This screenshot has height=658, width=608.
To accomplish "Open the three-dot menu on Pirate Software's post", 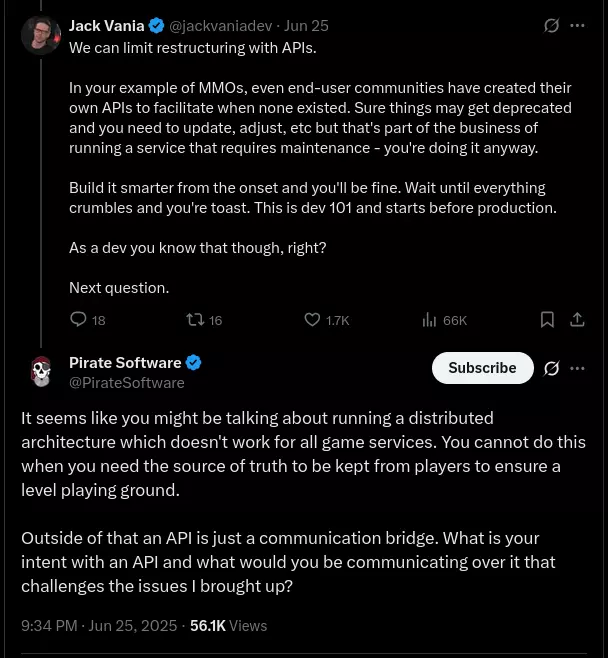I will (577, 368).
